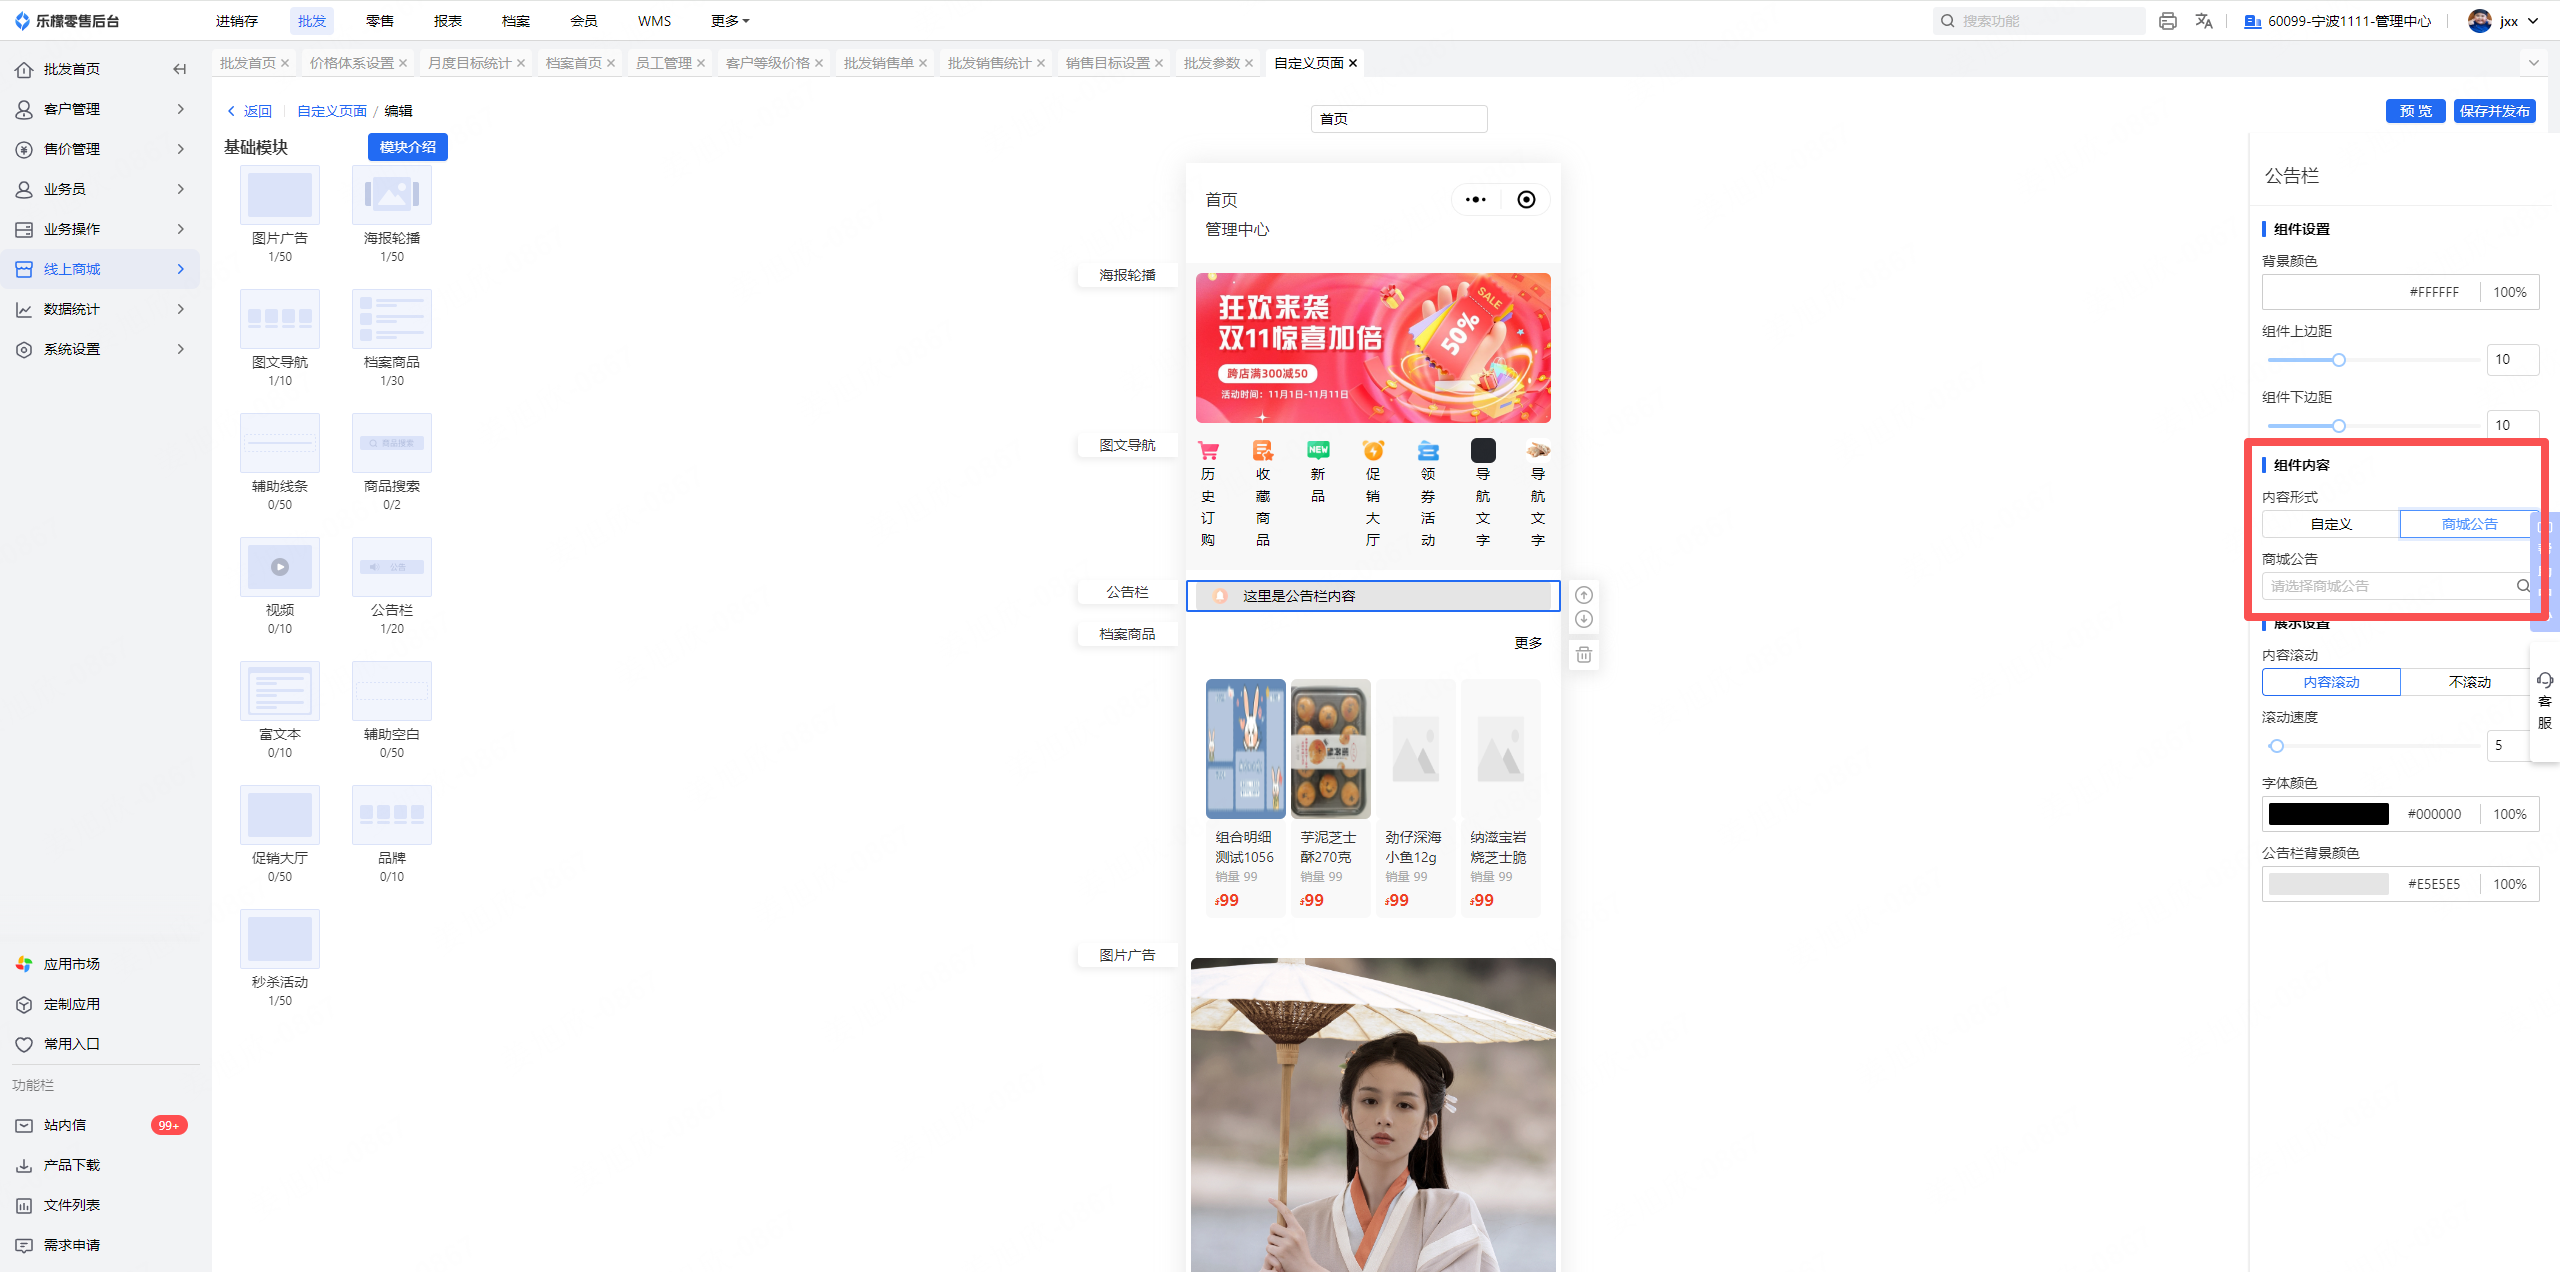The image size is (2560, 1272).
Task: Select 自定义 content form option
Action: coord(2331,524)
